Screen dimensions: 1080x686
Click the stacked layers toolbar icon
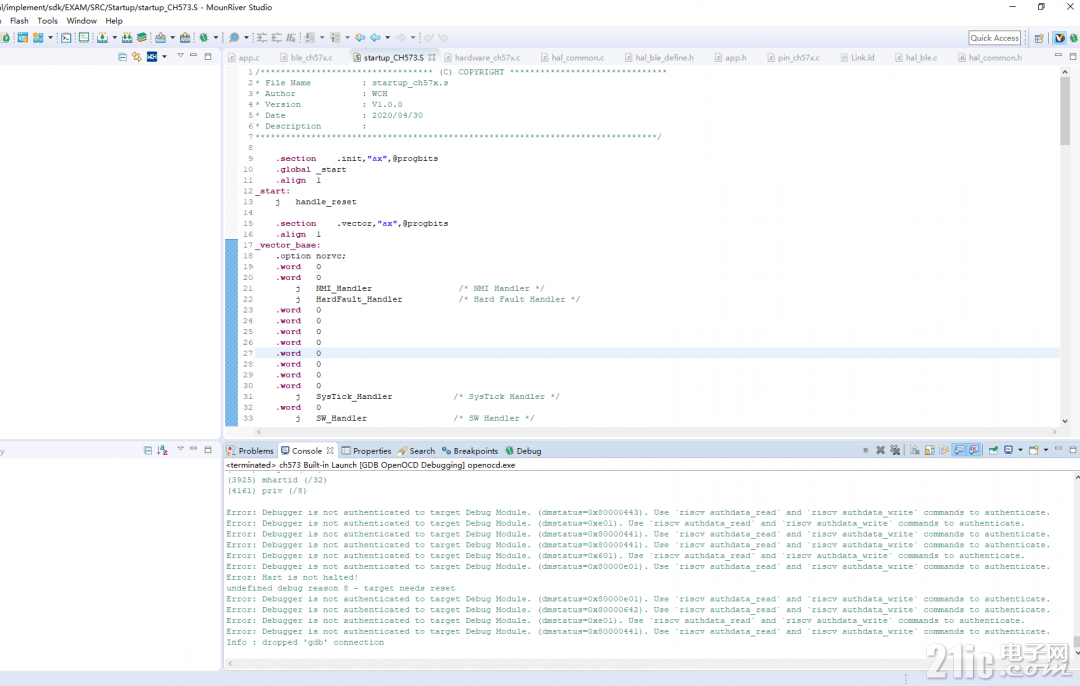pyautogui.click(x=141, y=38)
